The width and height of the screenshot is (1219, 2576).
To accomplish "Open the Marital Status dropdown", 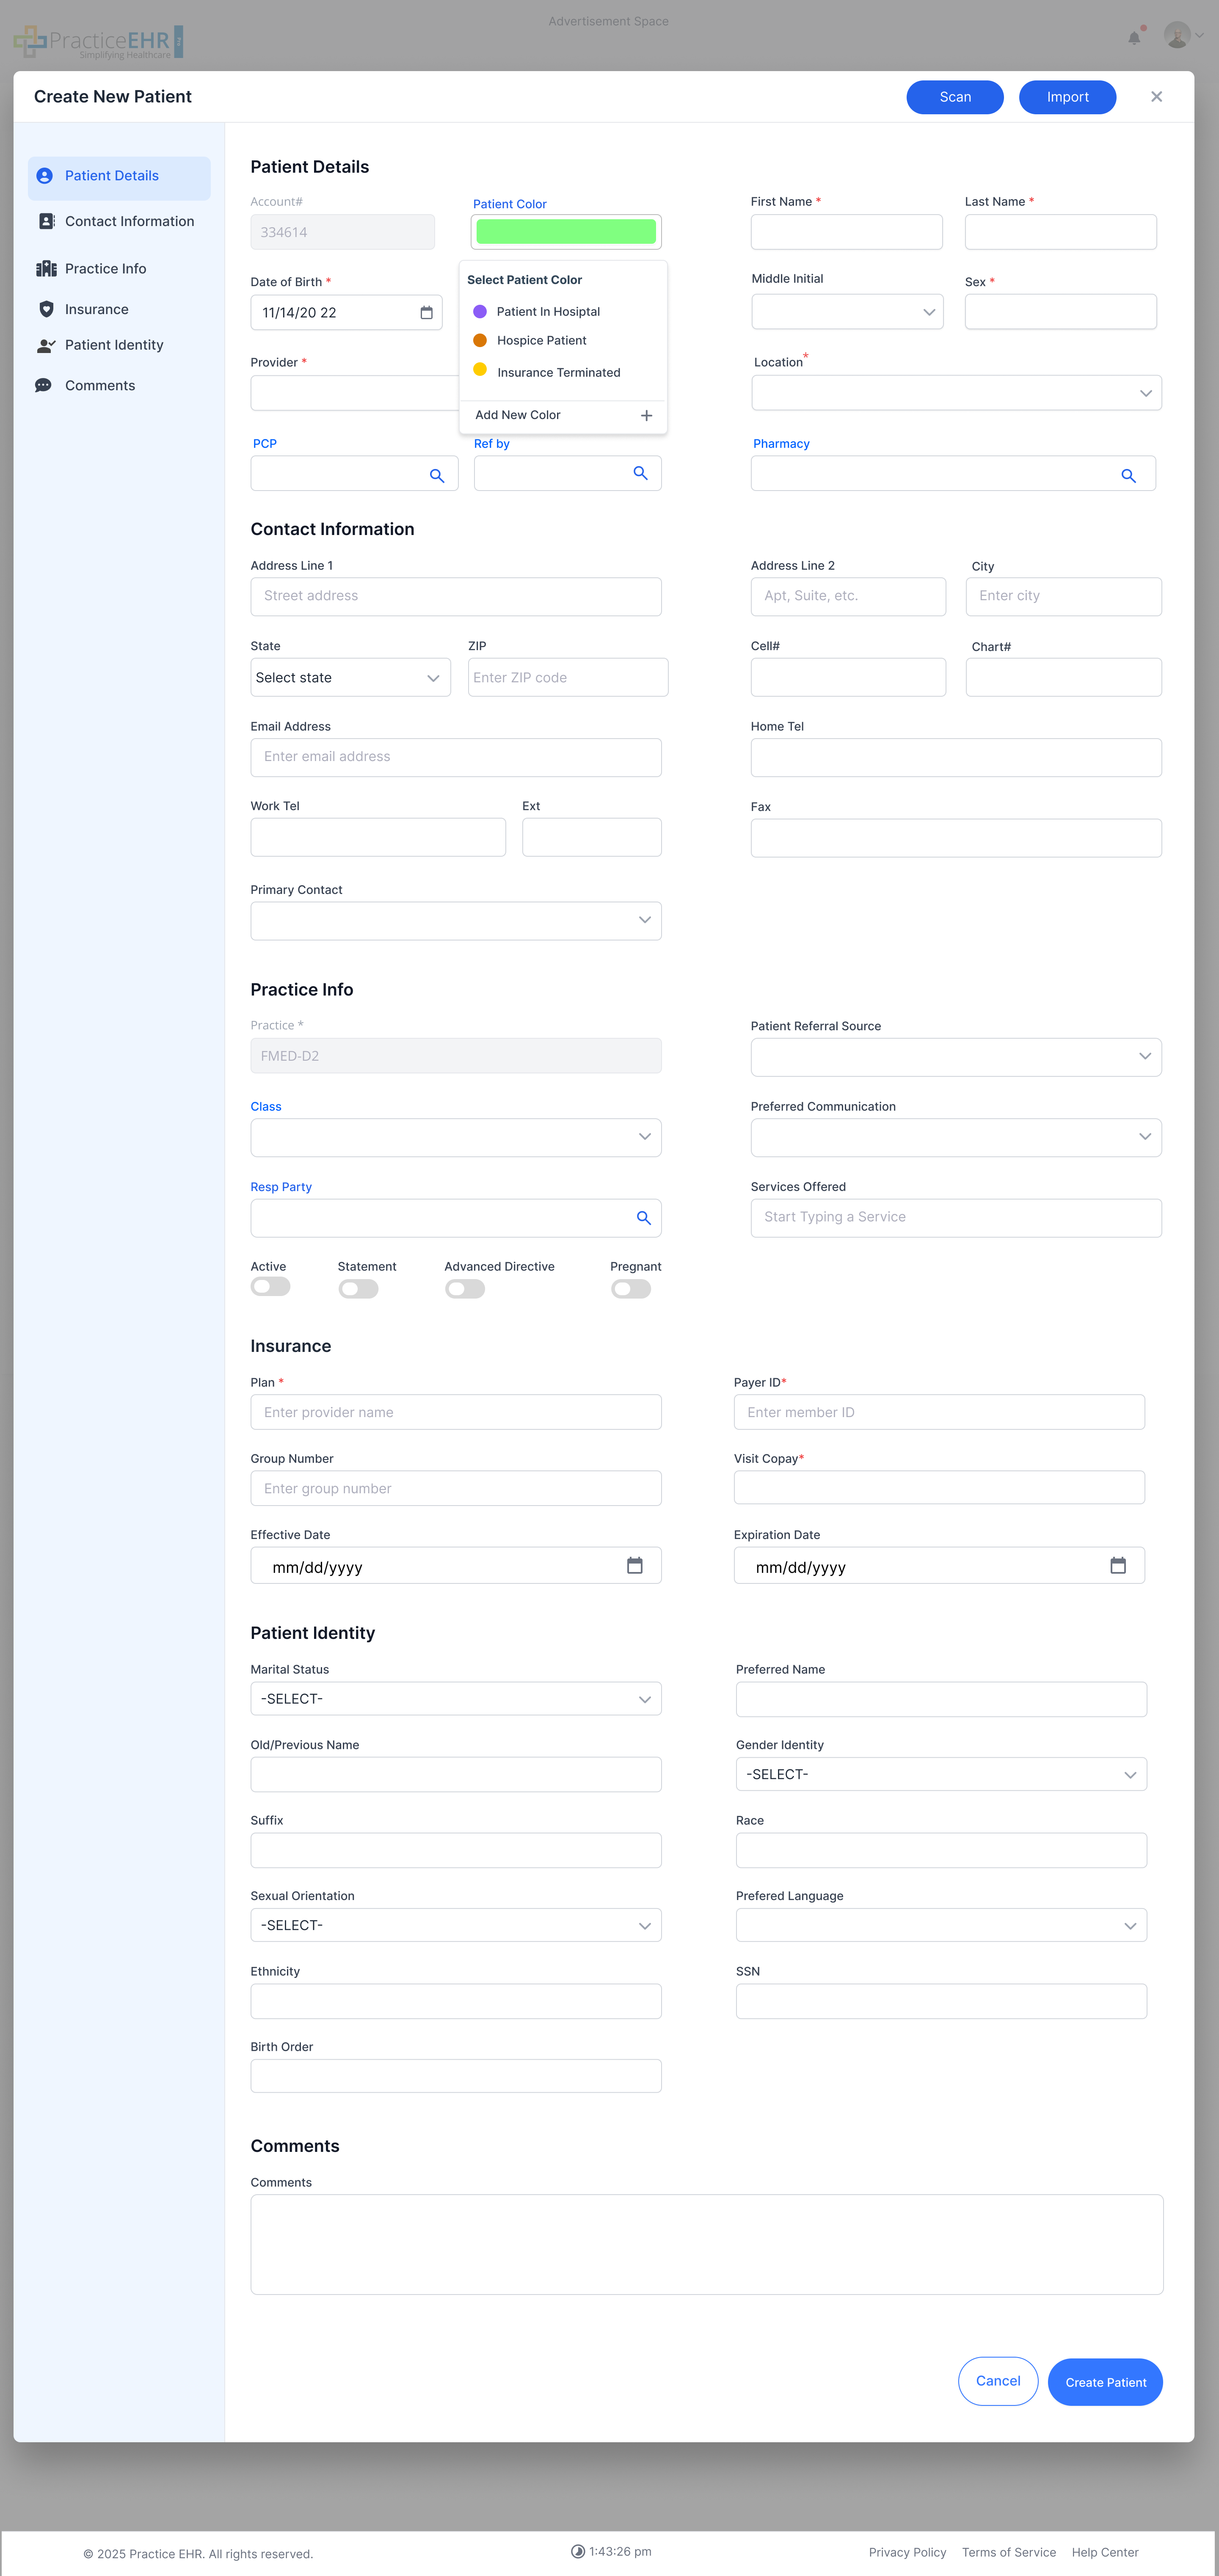I will [x=455, y=1698].
